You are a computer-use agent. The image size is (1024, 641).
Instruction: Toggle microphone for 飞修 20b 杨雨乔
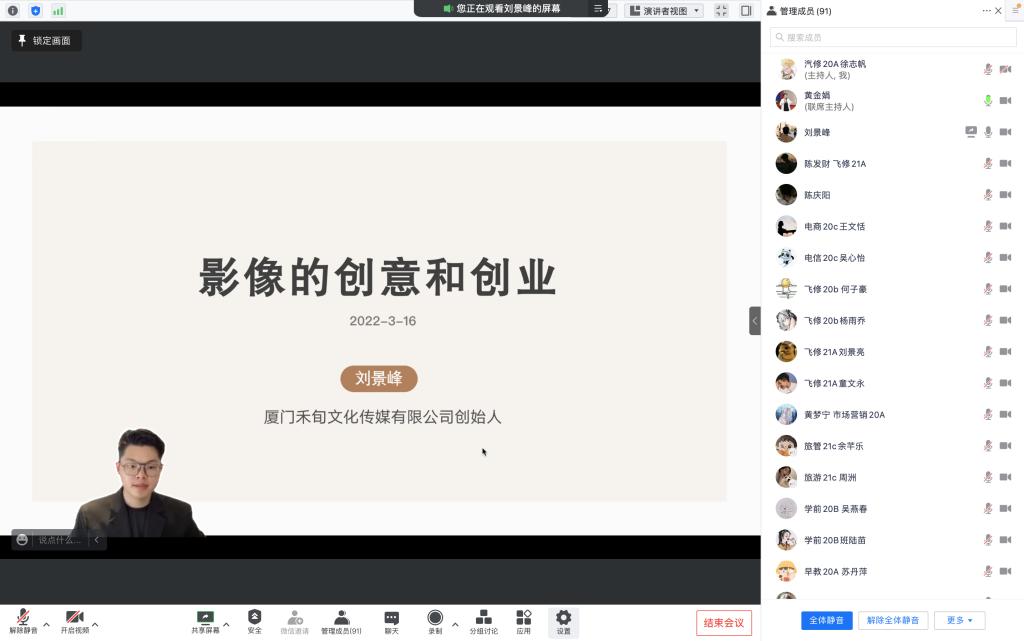pyautogui.click(x=988, y=320)
